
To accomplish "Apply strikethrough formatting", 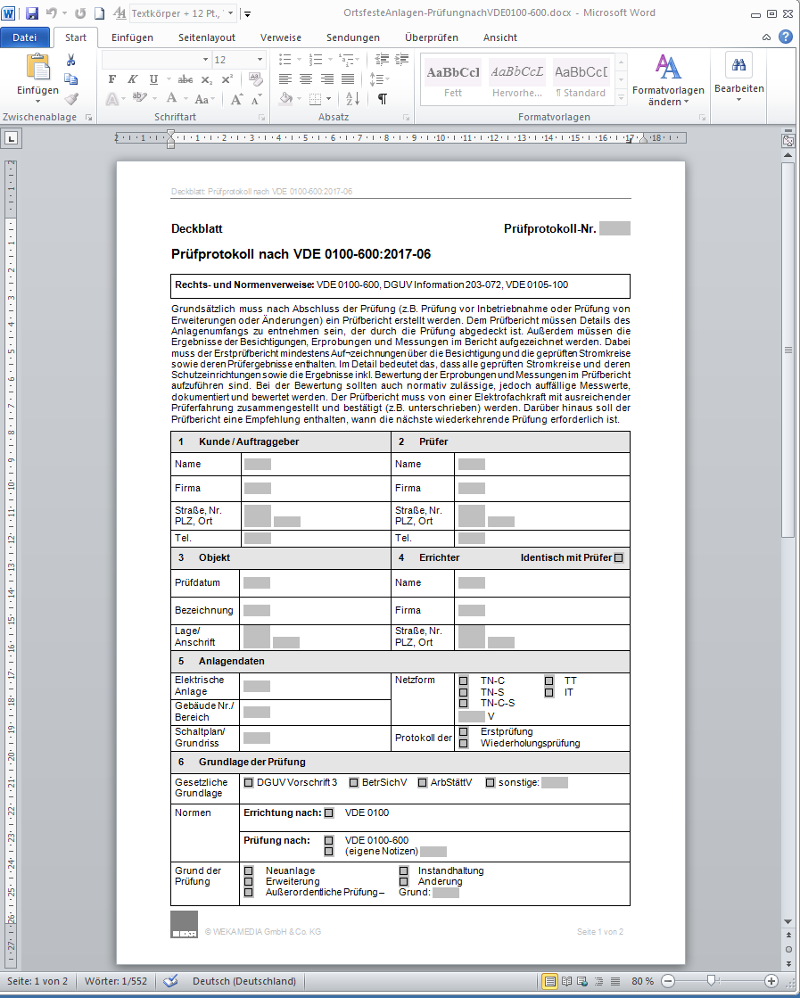I will point(185,79).
